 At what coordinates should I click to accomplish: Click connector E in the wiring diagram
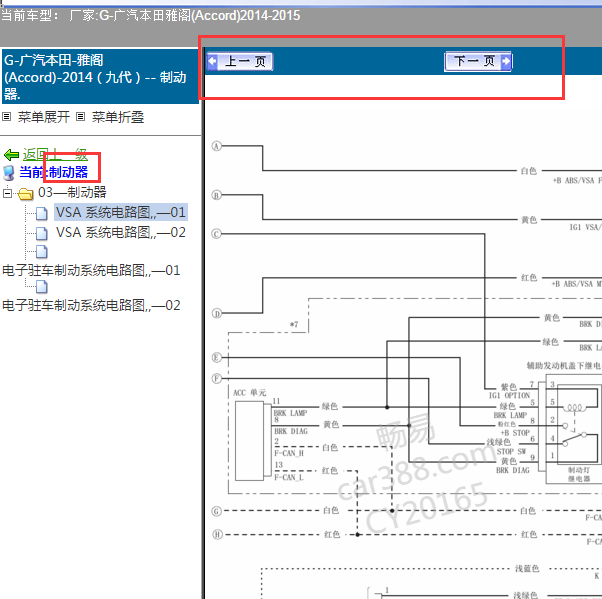pyautogui.click(x=217, y=357)
